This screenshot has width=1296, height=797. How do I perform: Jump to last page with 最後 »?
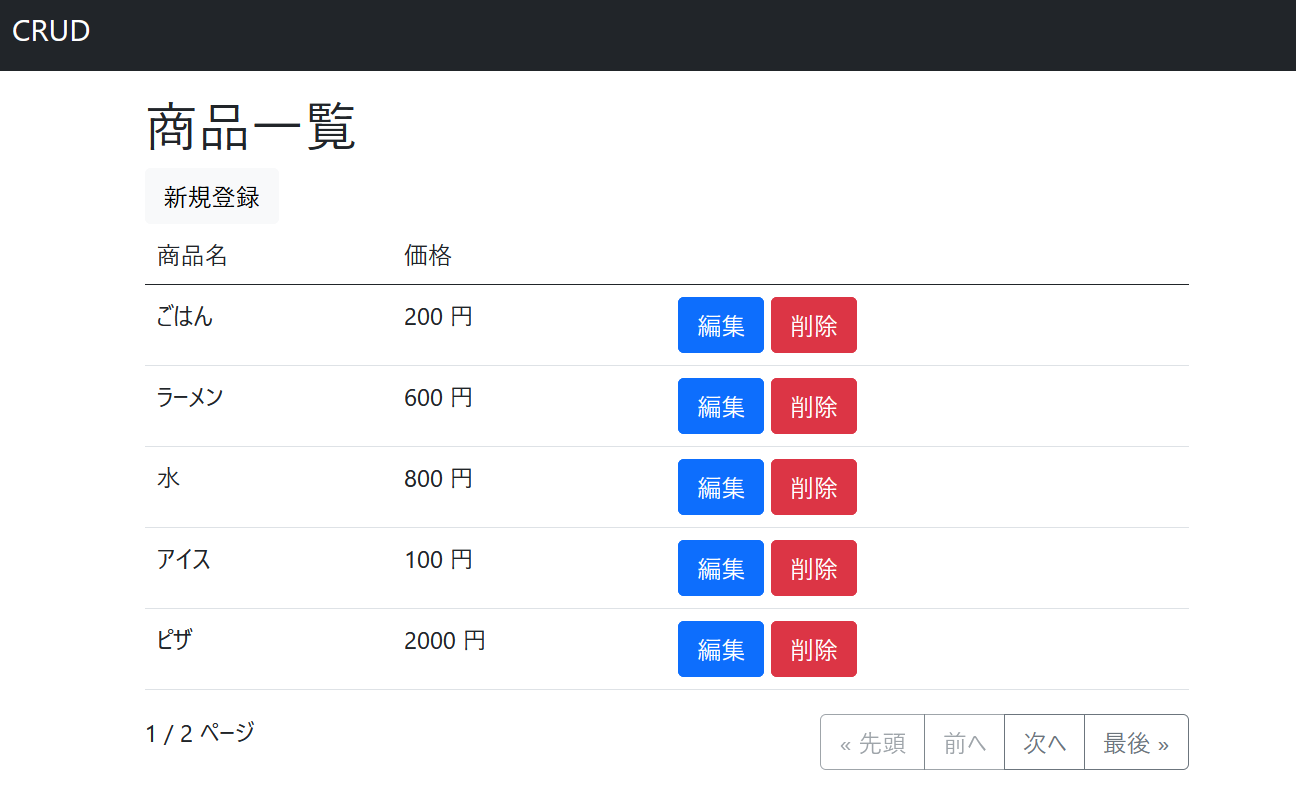[1136, 742]
